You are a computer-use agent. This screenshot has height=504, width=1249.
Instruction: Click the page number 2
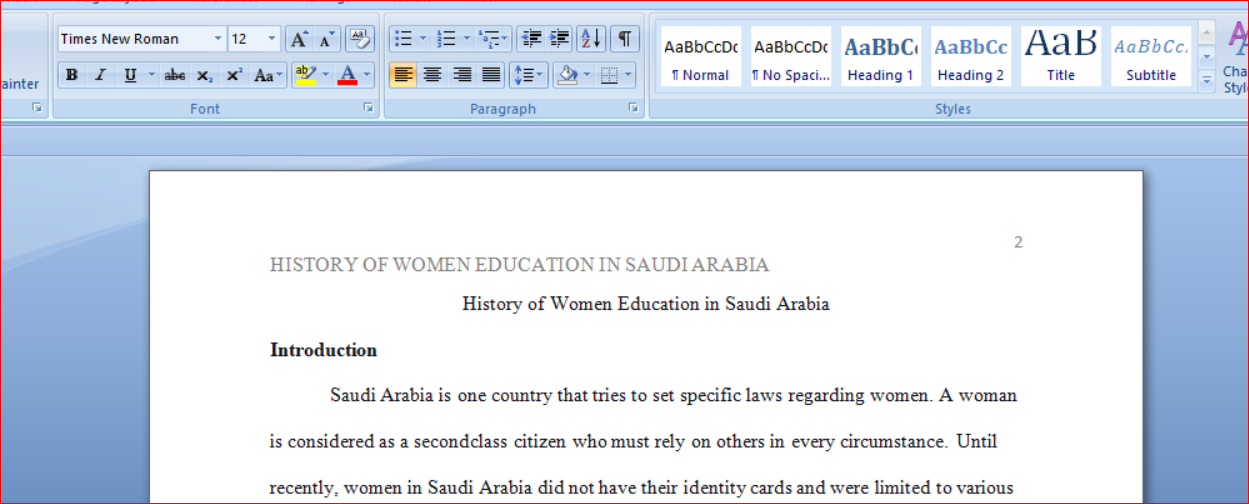tap(1018, 242)
